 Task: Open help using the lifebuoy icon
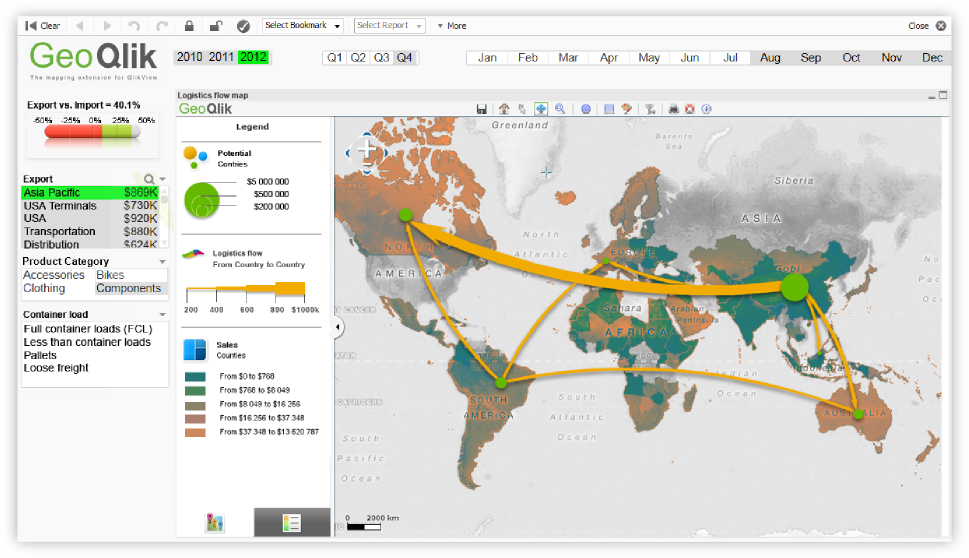coord(690,109)
